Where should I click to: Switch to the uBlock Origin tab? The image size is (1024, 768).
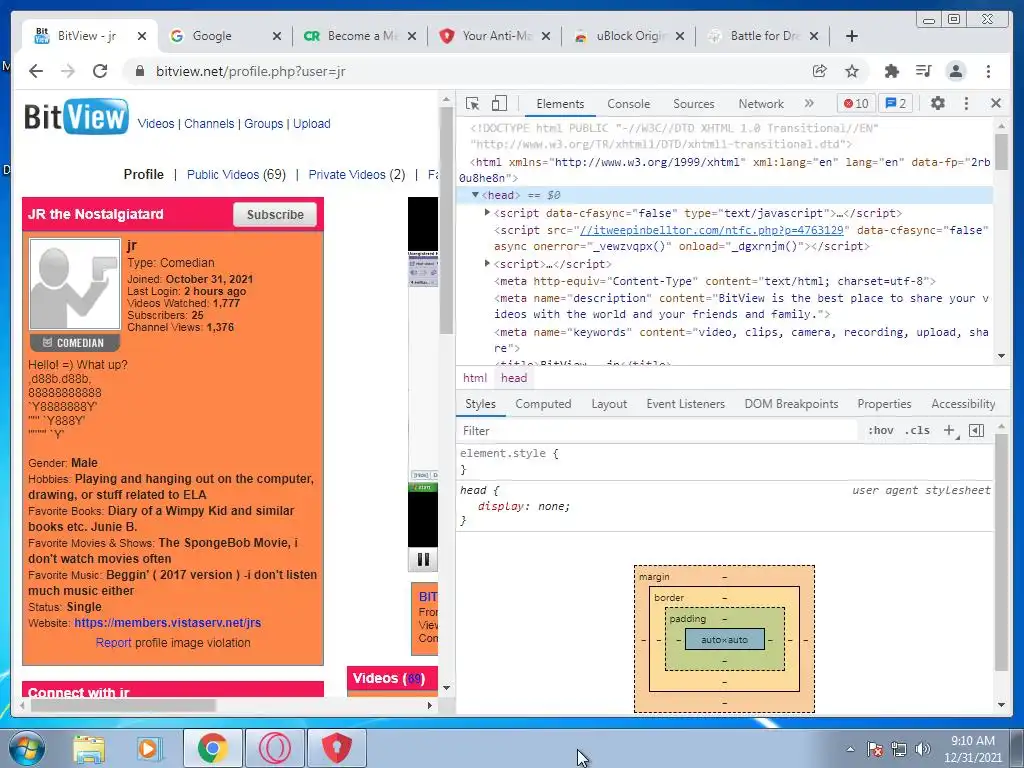click(630, 36)
